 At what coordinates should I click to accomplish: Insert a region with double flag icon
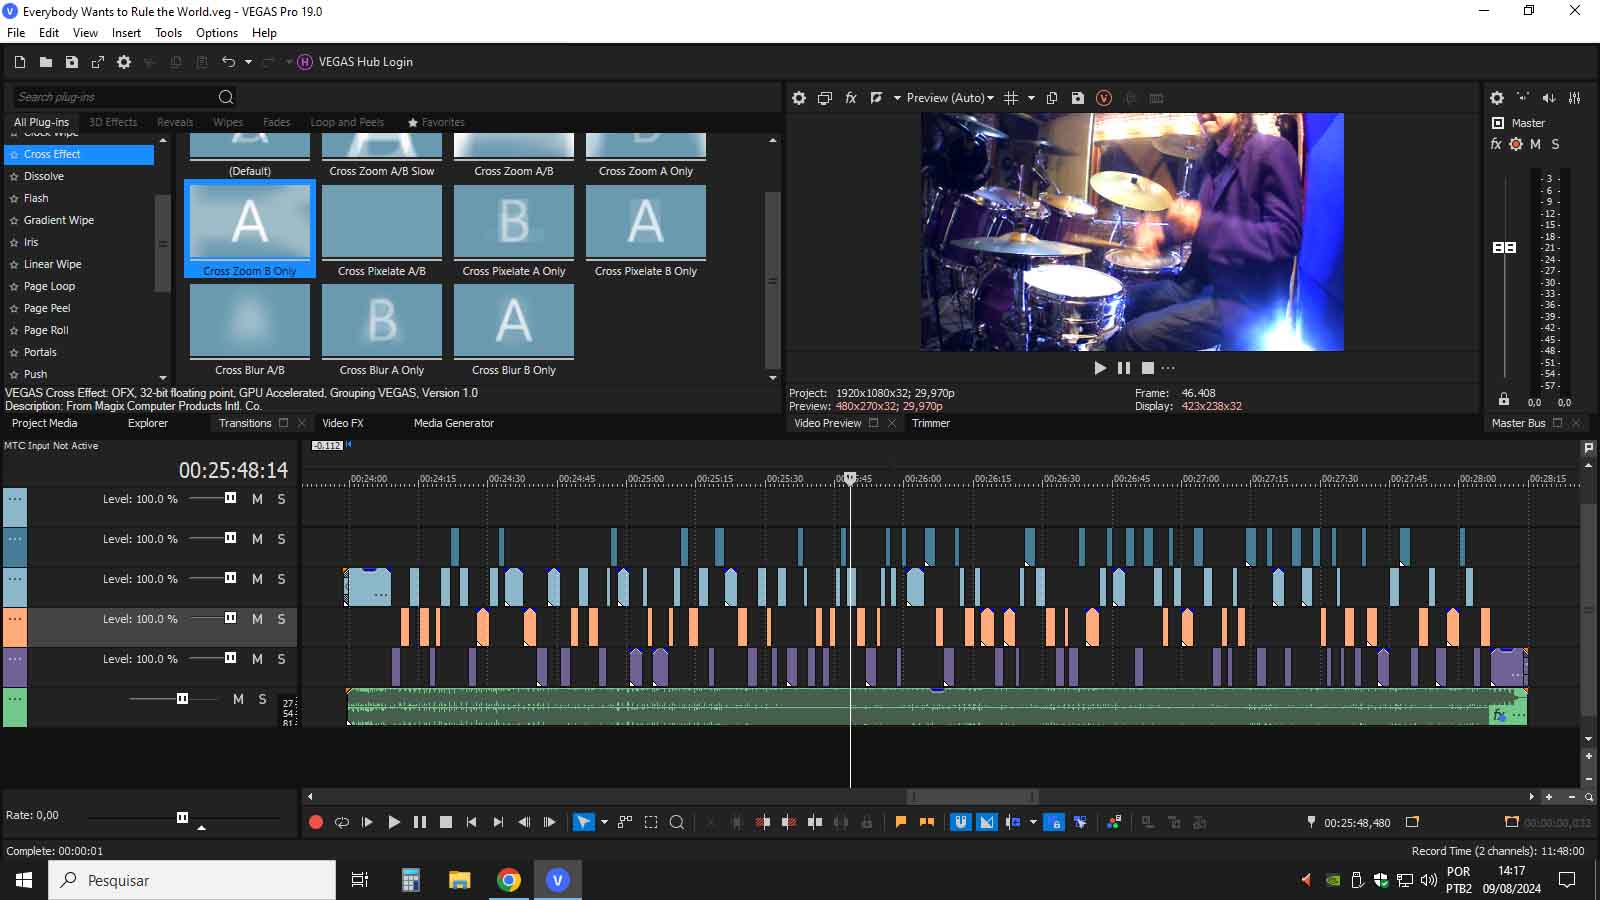pyautogui.click(x=927, y=822)
